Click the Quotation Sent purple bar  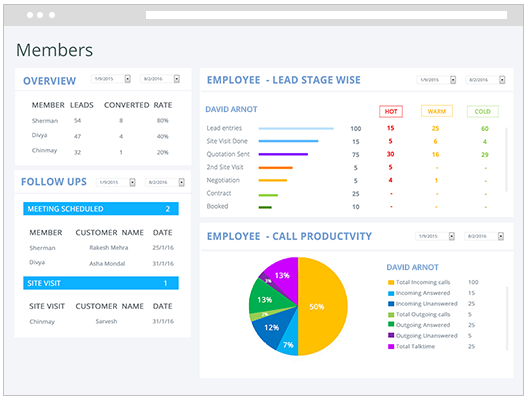pos(283,154)
